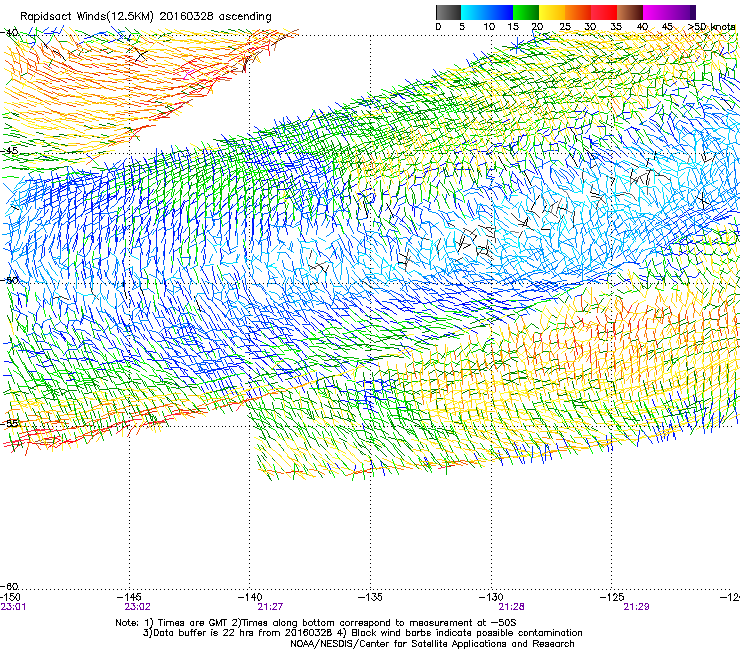
Task: Click the NOAA/NESDIS Center for Satellite Applications credit
Action: coord(432,644)
